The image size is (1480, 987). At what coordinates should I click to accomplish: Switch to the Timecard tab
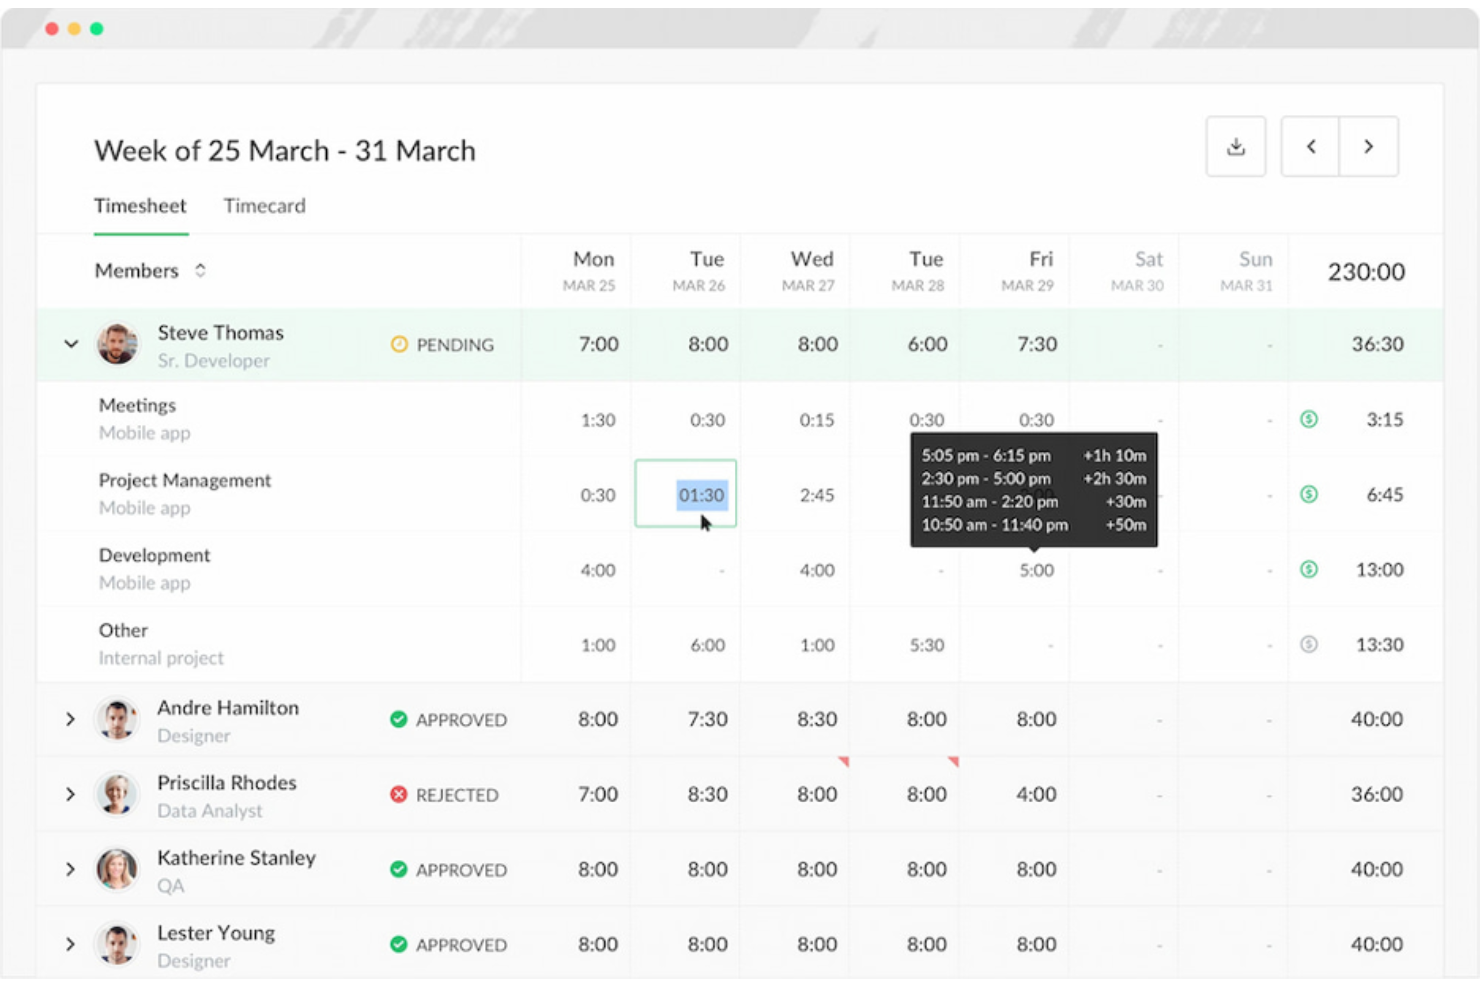[x=264, y=206]
